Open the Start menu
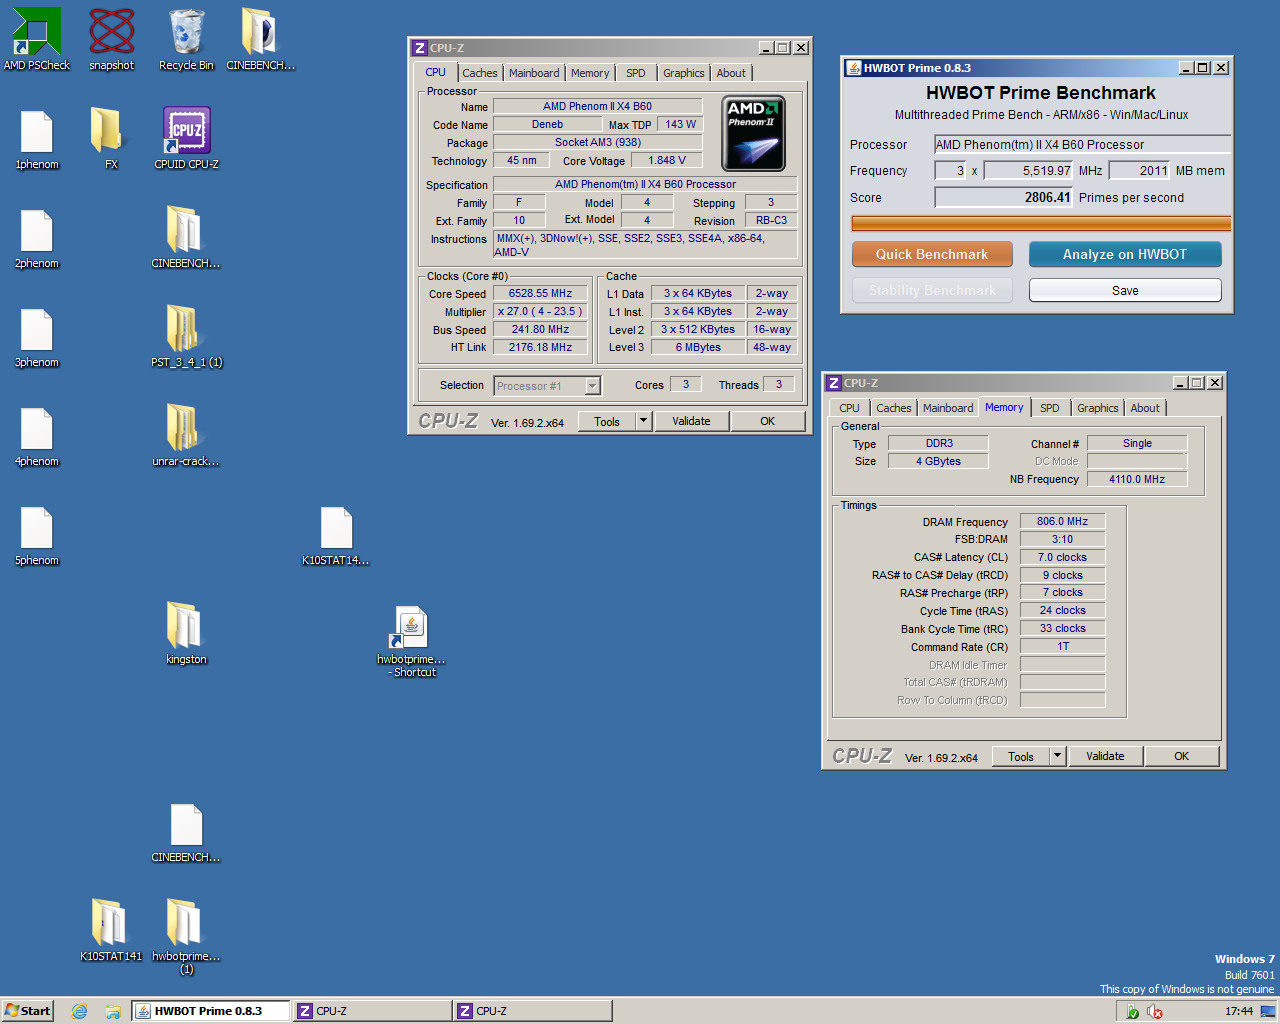 point(27,1011)
